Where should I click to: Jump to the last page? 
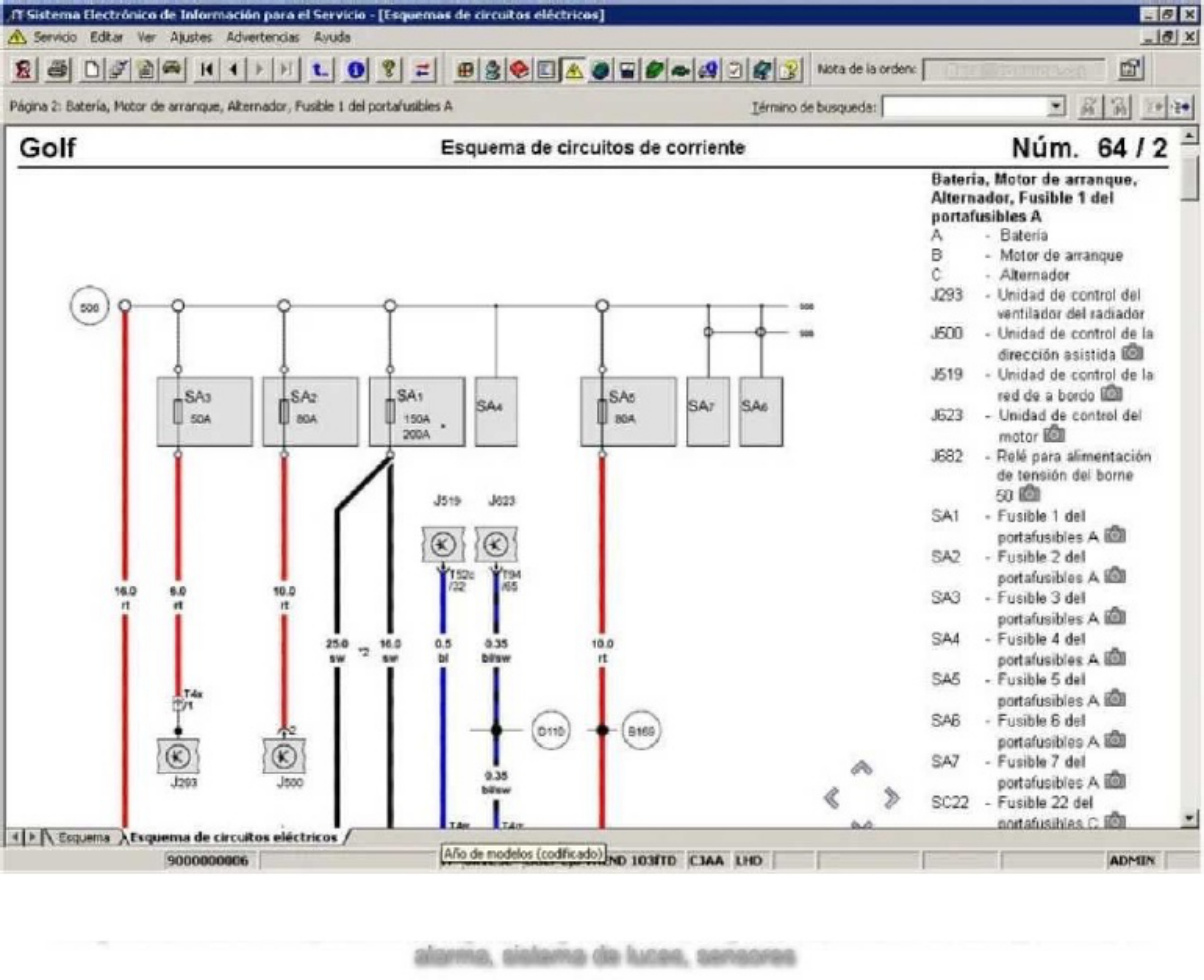[x=286, y=69]
